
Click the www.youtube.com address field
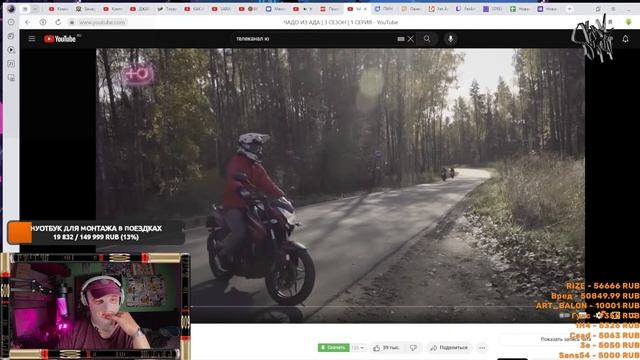[x=102, y=22]
